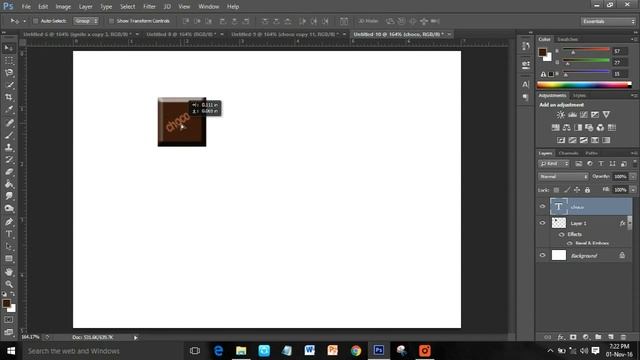Hide the Background layer
This screenshot has height=360, width=640.
click(x=542, y=255)
